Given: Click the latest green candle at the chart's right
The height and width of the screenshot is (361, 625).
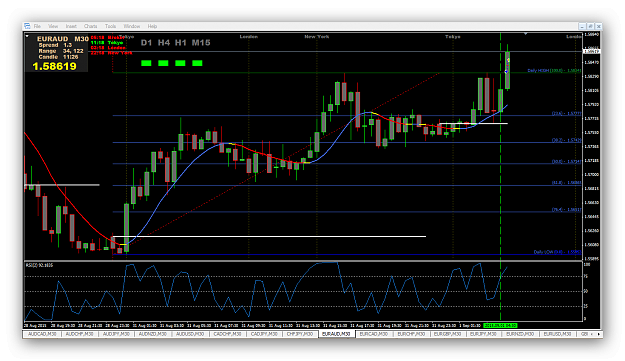Looking at the screenshot, I should 507,70.
